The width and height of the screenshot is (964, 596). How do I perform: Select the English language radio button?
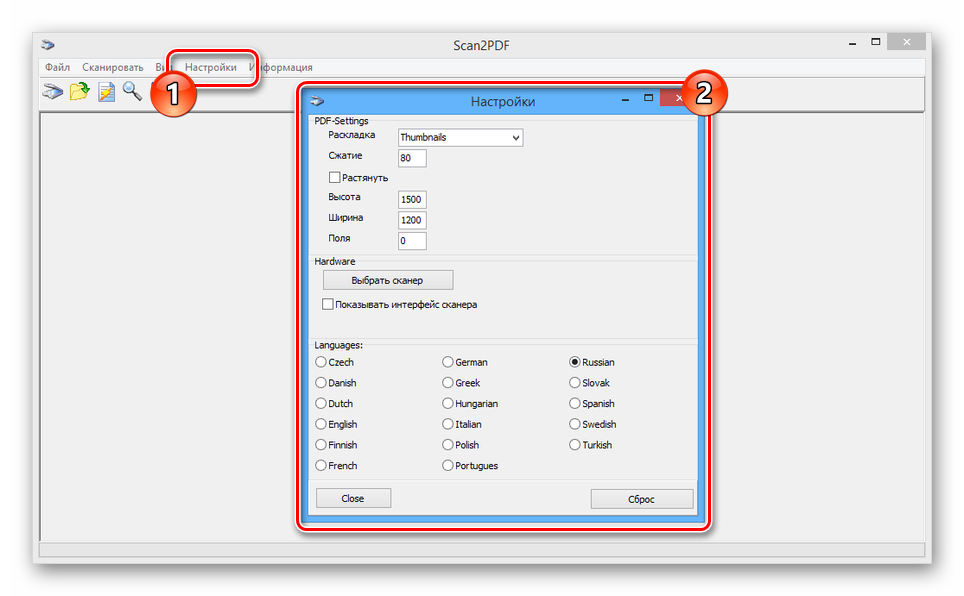tap(321, 424)
